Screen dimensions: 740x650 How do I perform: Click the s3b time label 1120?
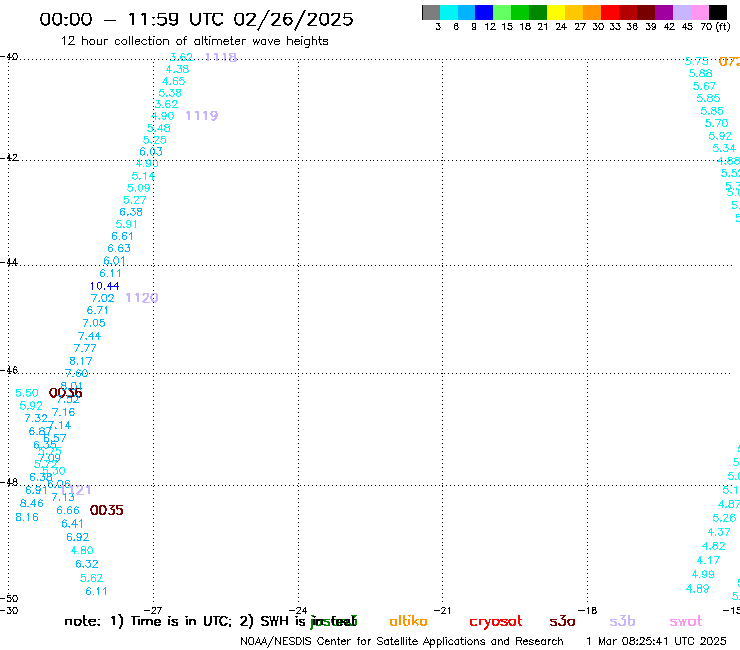142,298
